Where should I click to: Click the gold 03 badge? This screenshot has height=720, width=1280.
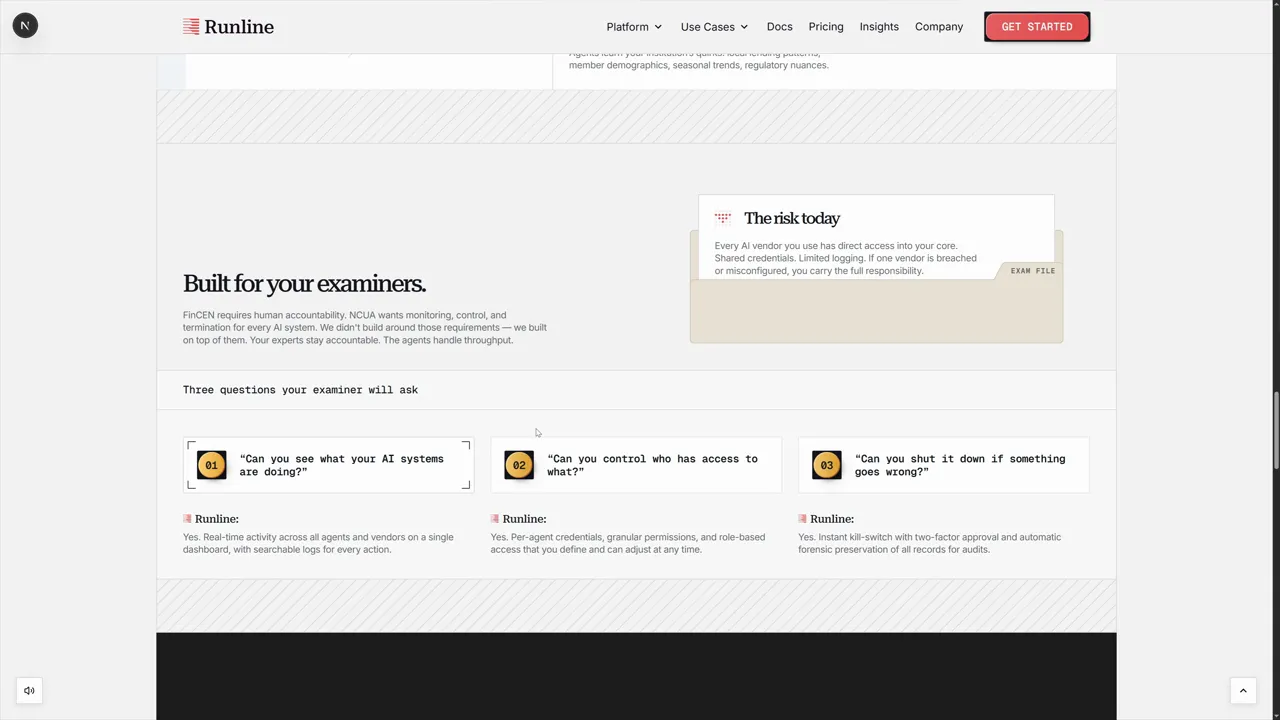click(x=827, y=465)
